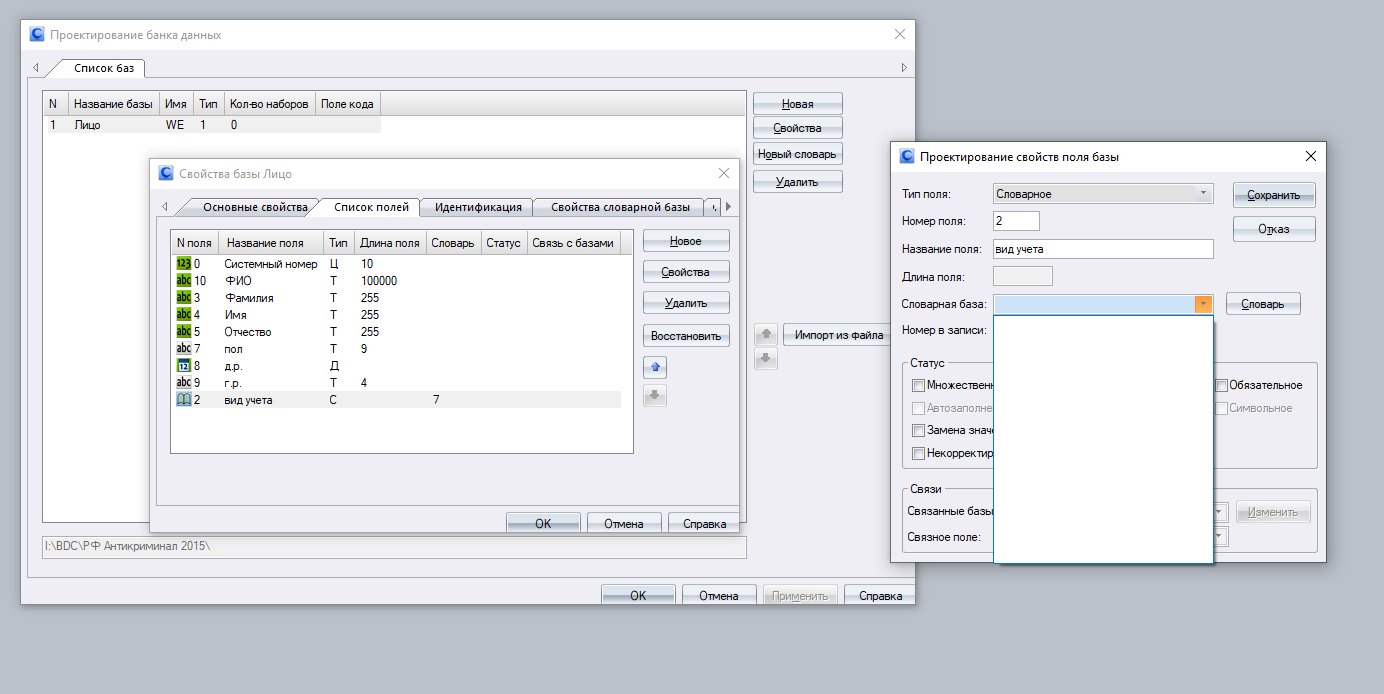Click right tab-scroll arrow in Проектирование банка данных

coord(904,68)
